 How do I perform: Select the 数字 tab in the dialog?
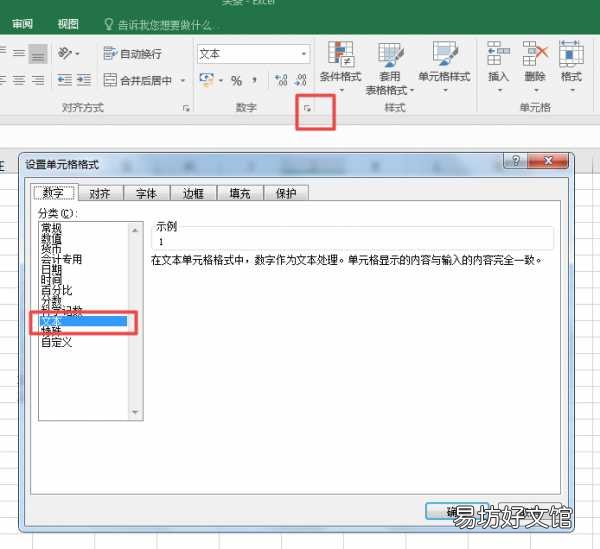(54, 192)
